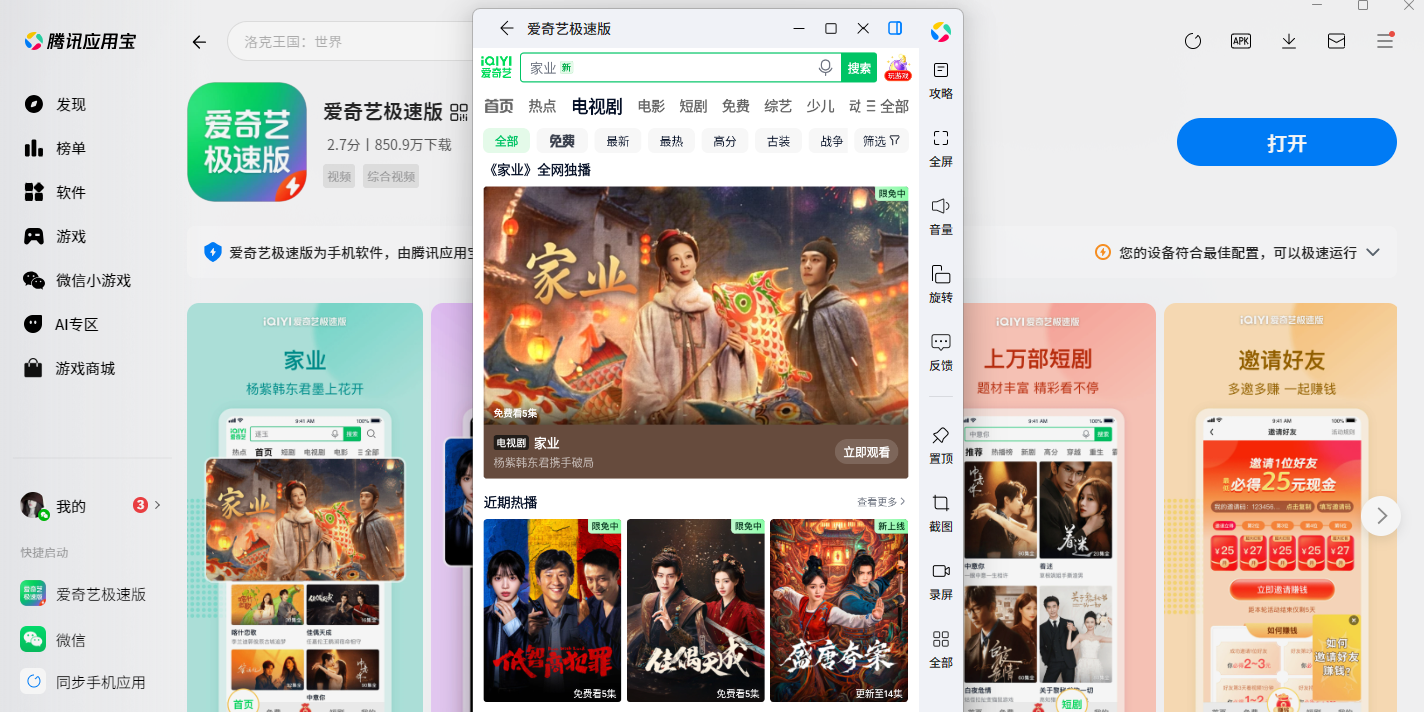Go back in the 爱奇艺极速版 window
The height and width of the screenshot is (712, 1424).
tap(507, 28)
